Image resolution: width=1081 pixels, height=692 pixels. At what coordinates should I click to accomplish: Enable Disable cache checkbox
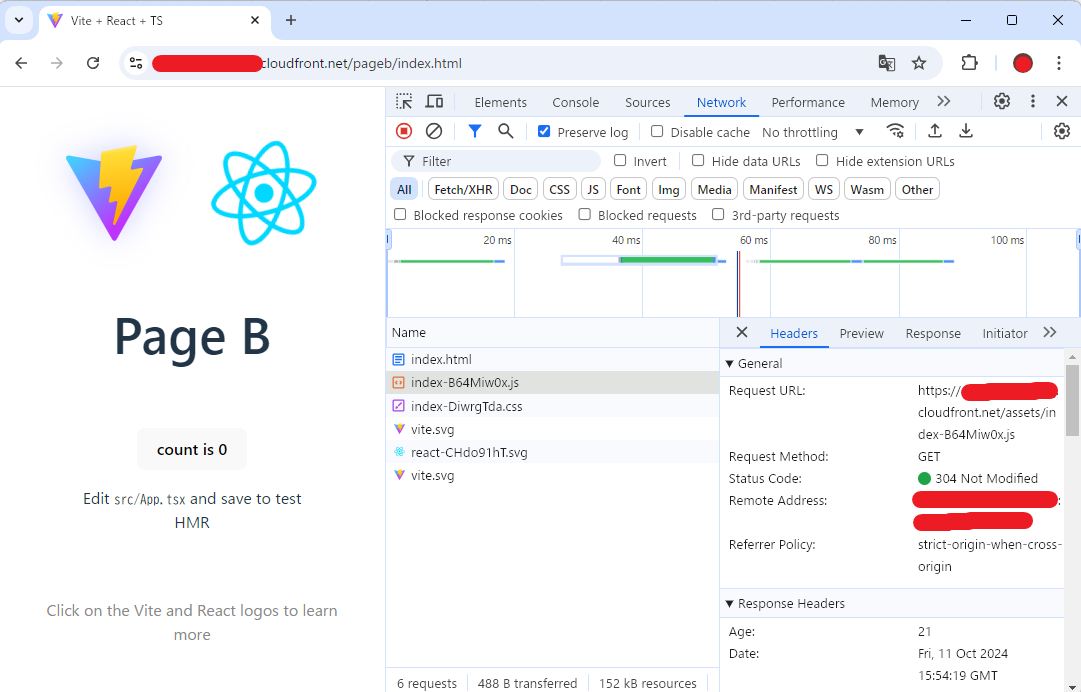click(657, 131)
